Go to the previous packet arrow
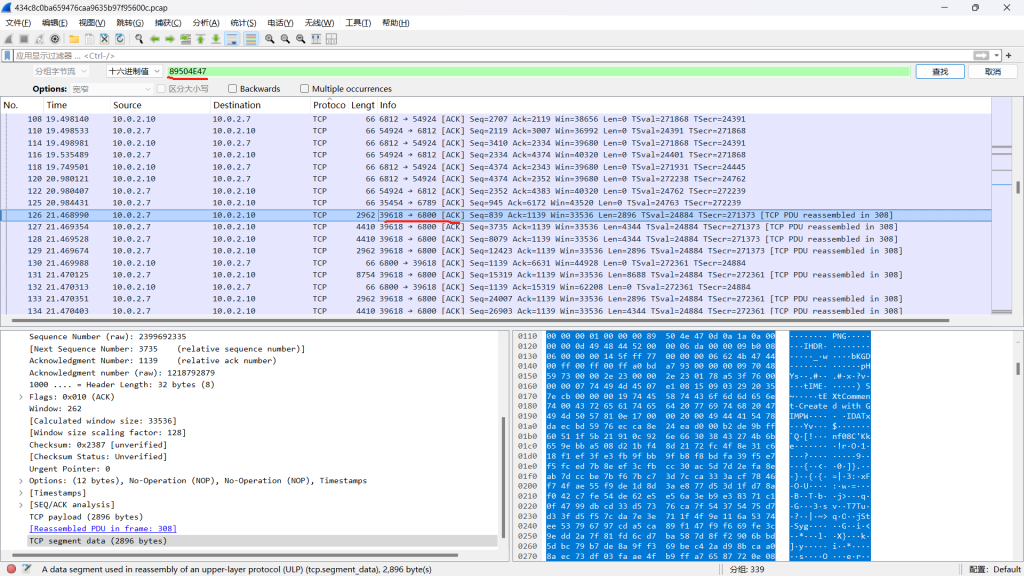 155,39
